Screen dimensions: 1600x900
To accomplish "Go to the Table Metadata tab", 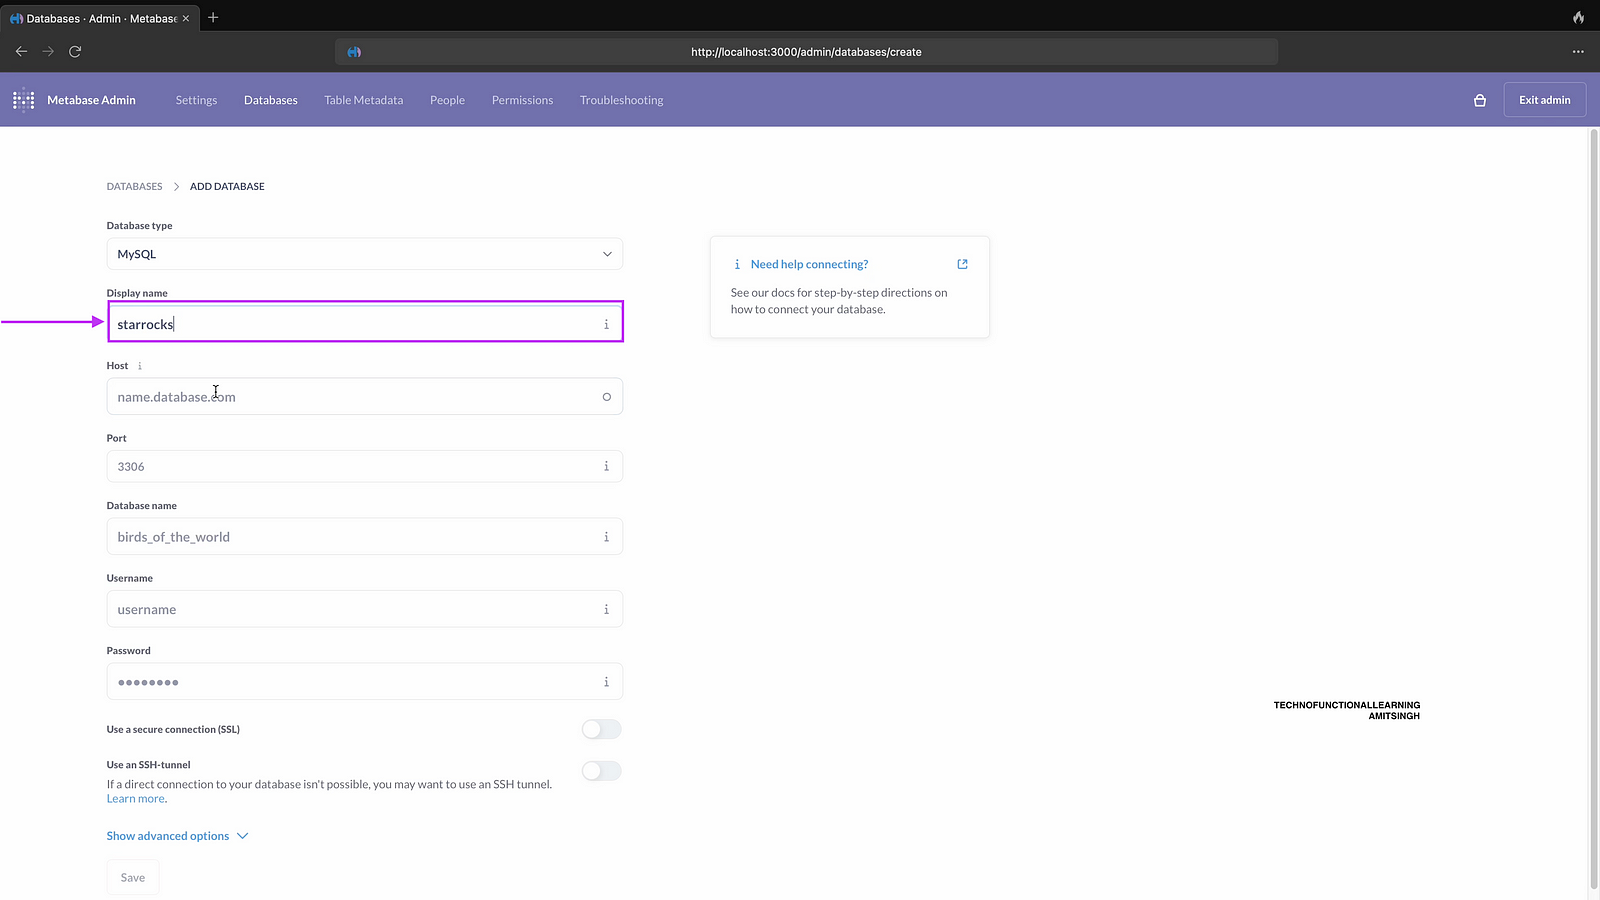I will (x=363, y=100).
